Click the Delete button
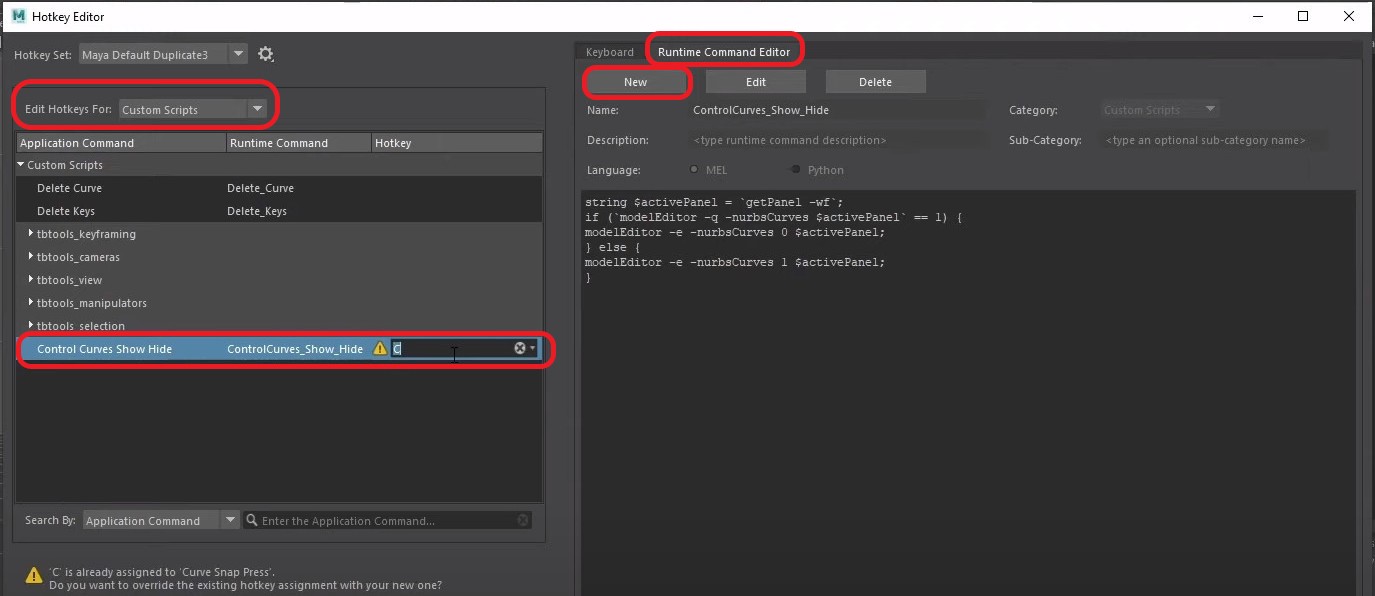Image resolution: width=1375 pixels, height=596 pixels. pyautogui.click(x=875, y=82)
